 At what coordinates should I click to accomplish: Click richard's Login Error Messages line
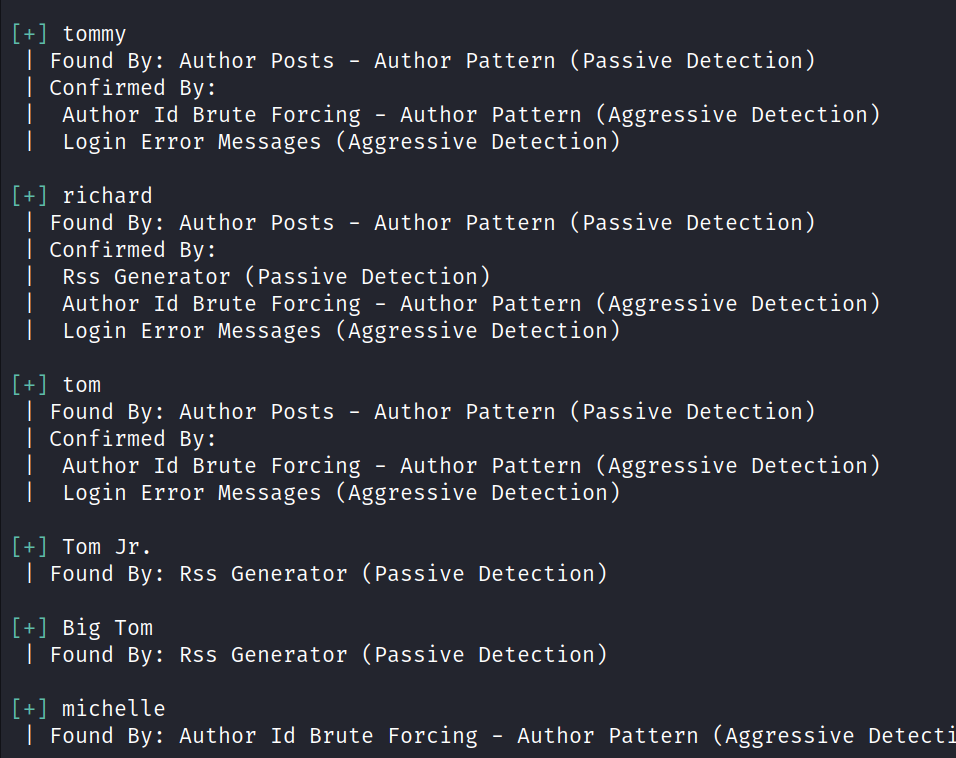click(341, 331)
